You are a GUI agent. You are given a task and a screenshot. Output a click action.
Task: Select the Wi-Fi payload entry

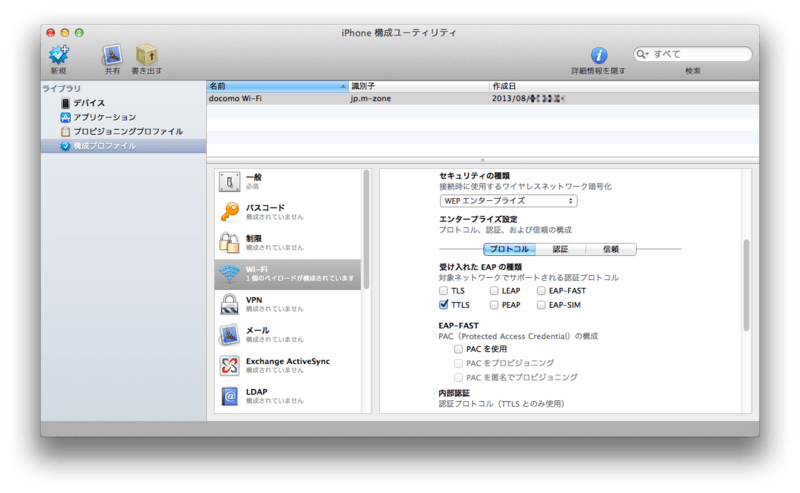[288, 274]
